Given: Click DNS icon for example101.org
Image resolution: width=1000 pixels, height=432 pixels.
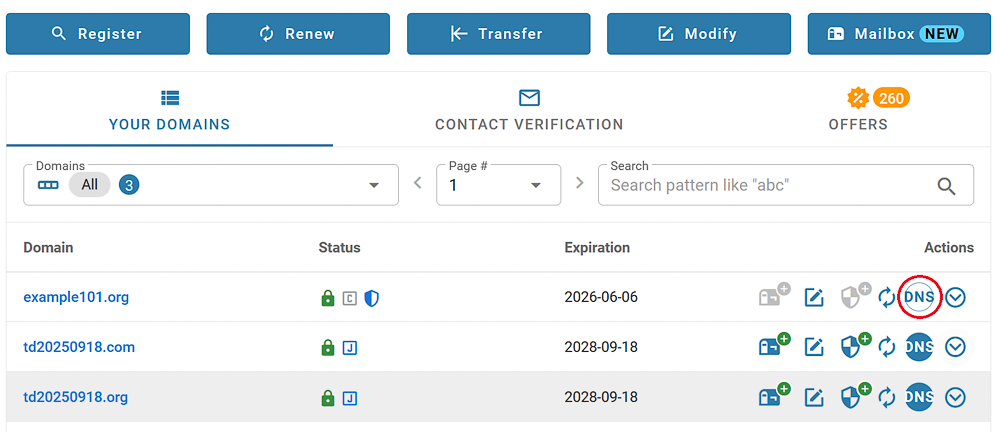Looking at the screenshot, I should (x=919, y=297).
